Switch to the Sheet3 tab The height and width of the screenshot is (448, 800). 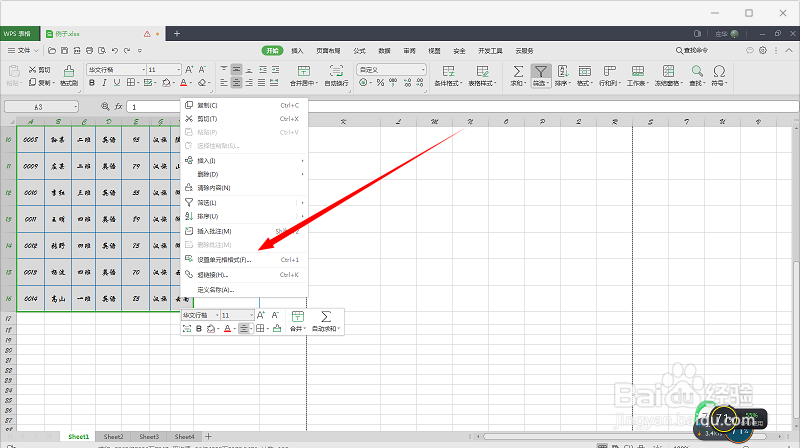coord(149,437)
